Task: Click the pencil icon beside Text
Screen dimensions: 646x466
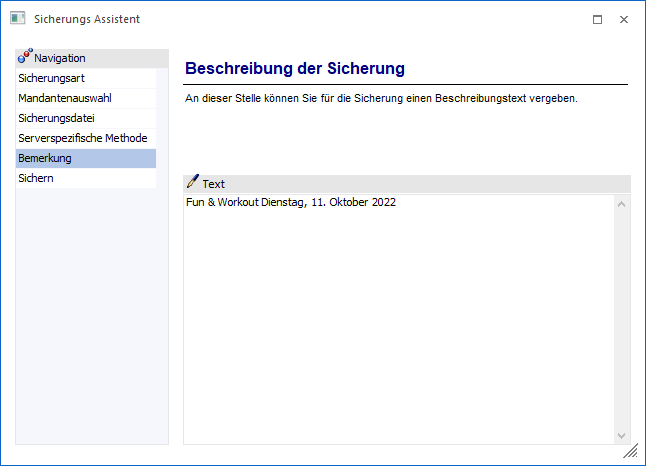Action: [192, 183]
